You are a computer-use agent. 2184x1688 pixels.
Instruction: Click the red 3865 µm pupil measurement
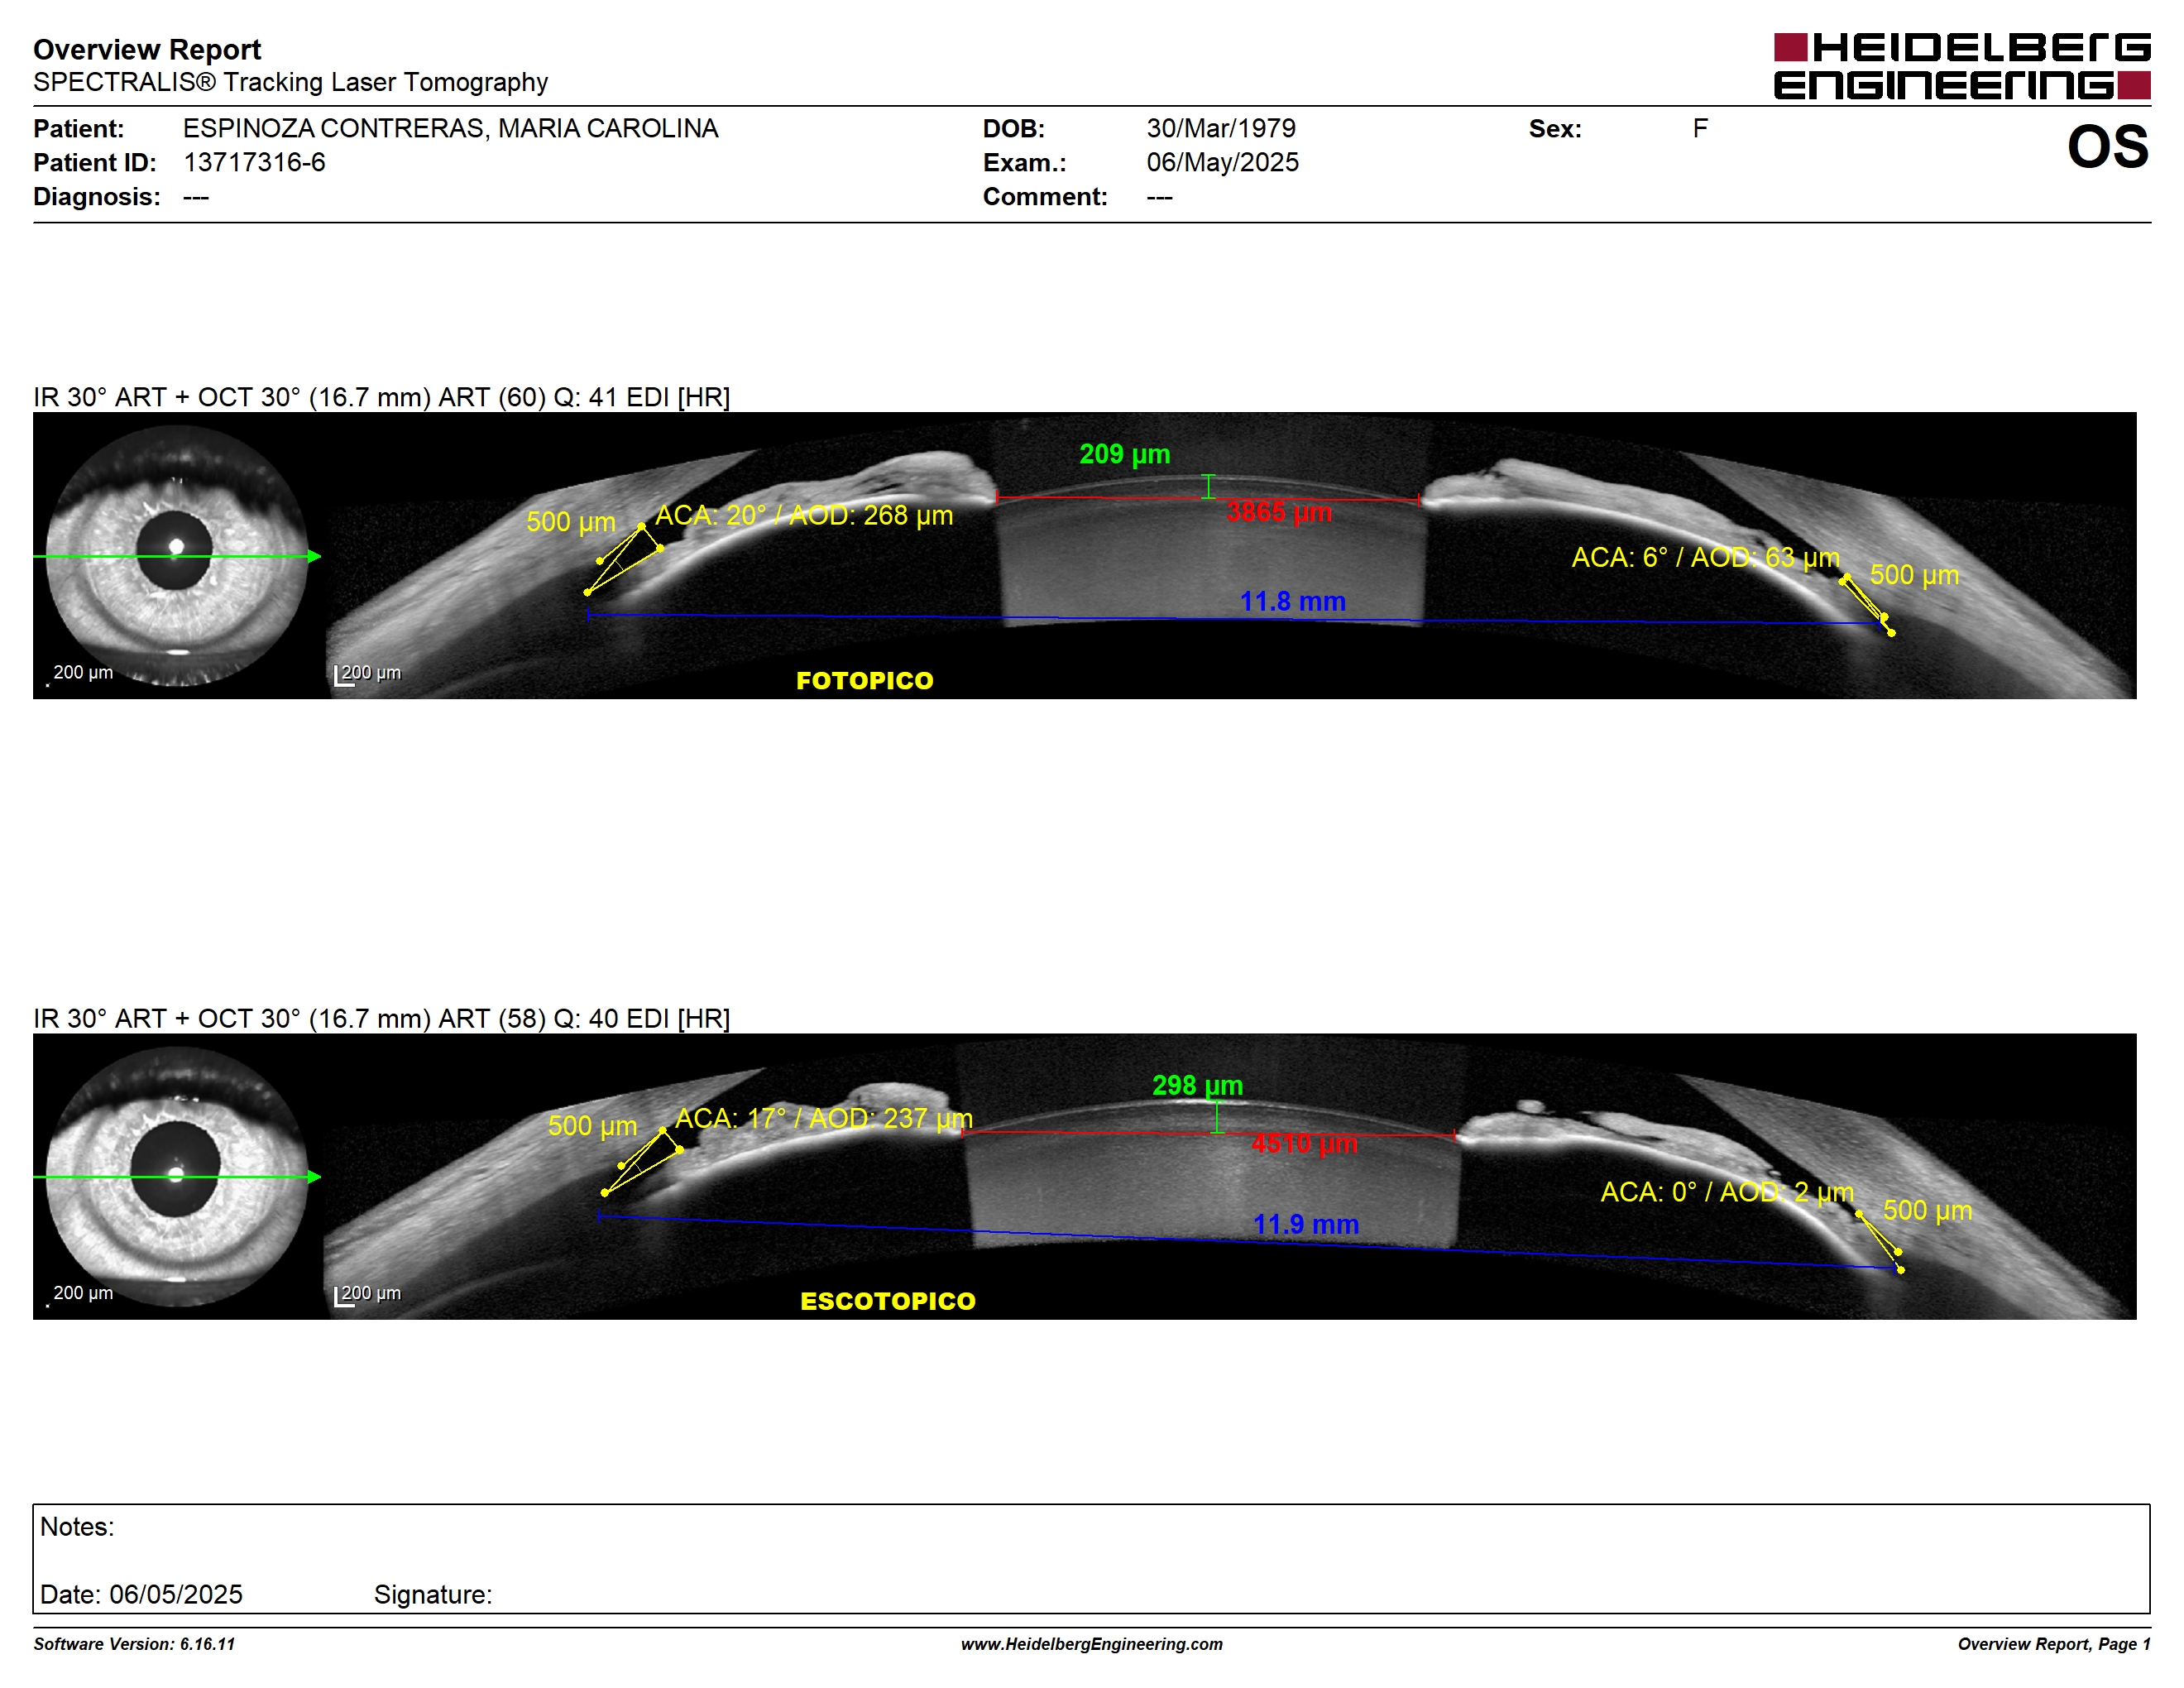(1280, 512)
